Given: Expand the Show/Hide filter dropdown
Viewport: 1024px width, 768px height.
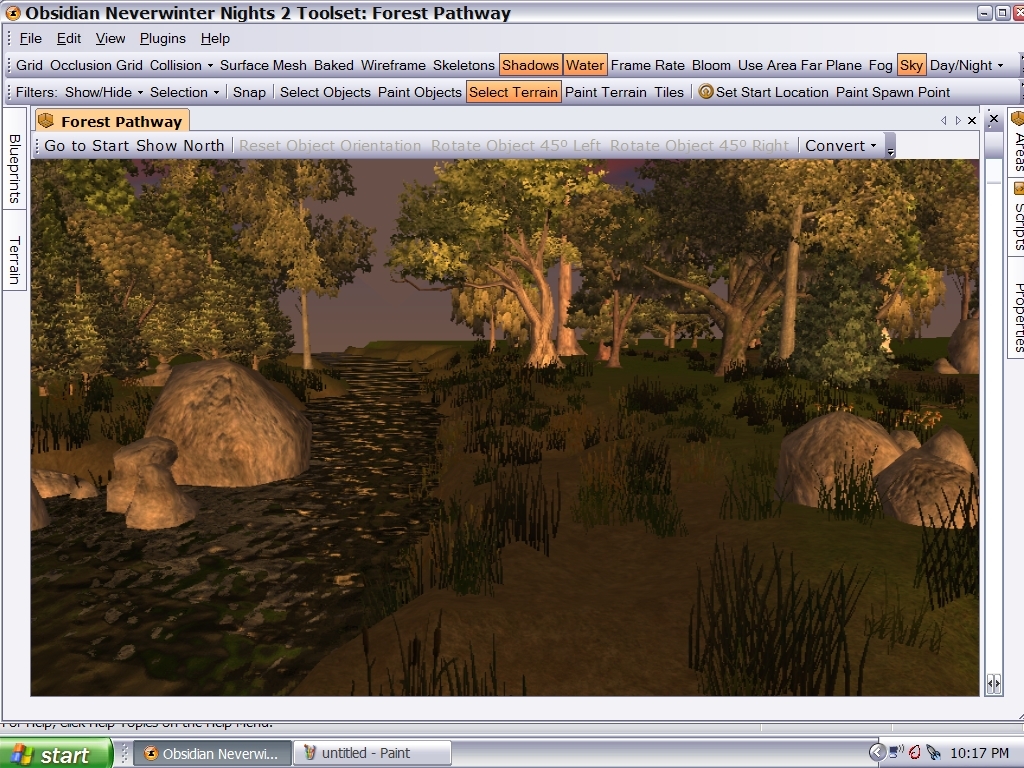Looking at the screenshot, I should [x=104, y=92].
